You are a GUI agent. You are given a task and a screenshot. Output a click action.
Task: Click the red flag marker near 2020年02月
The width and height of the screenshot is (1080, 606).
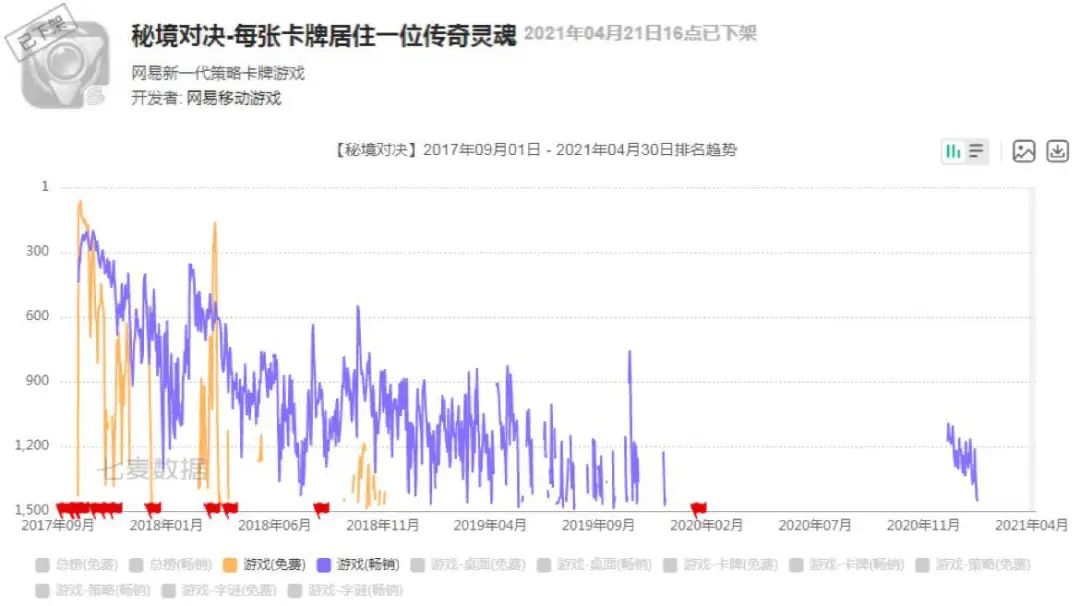[x=698, y=510]
